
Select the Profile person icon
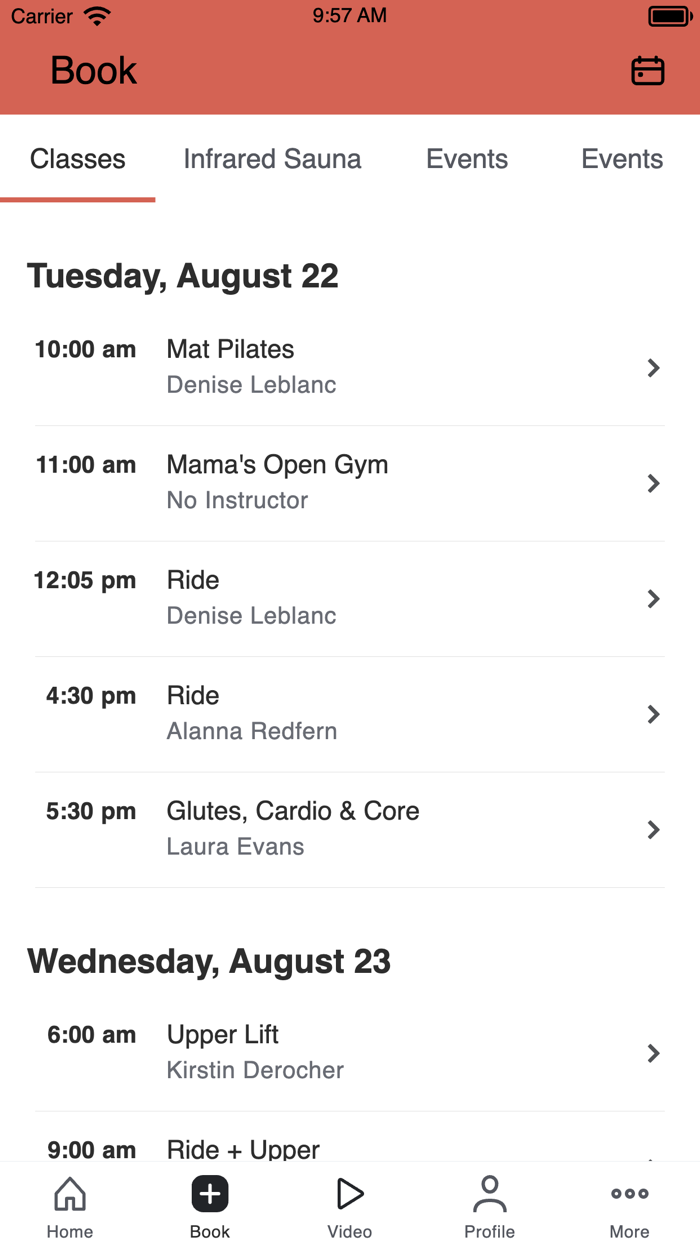(489, 1193)
